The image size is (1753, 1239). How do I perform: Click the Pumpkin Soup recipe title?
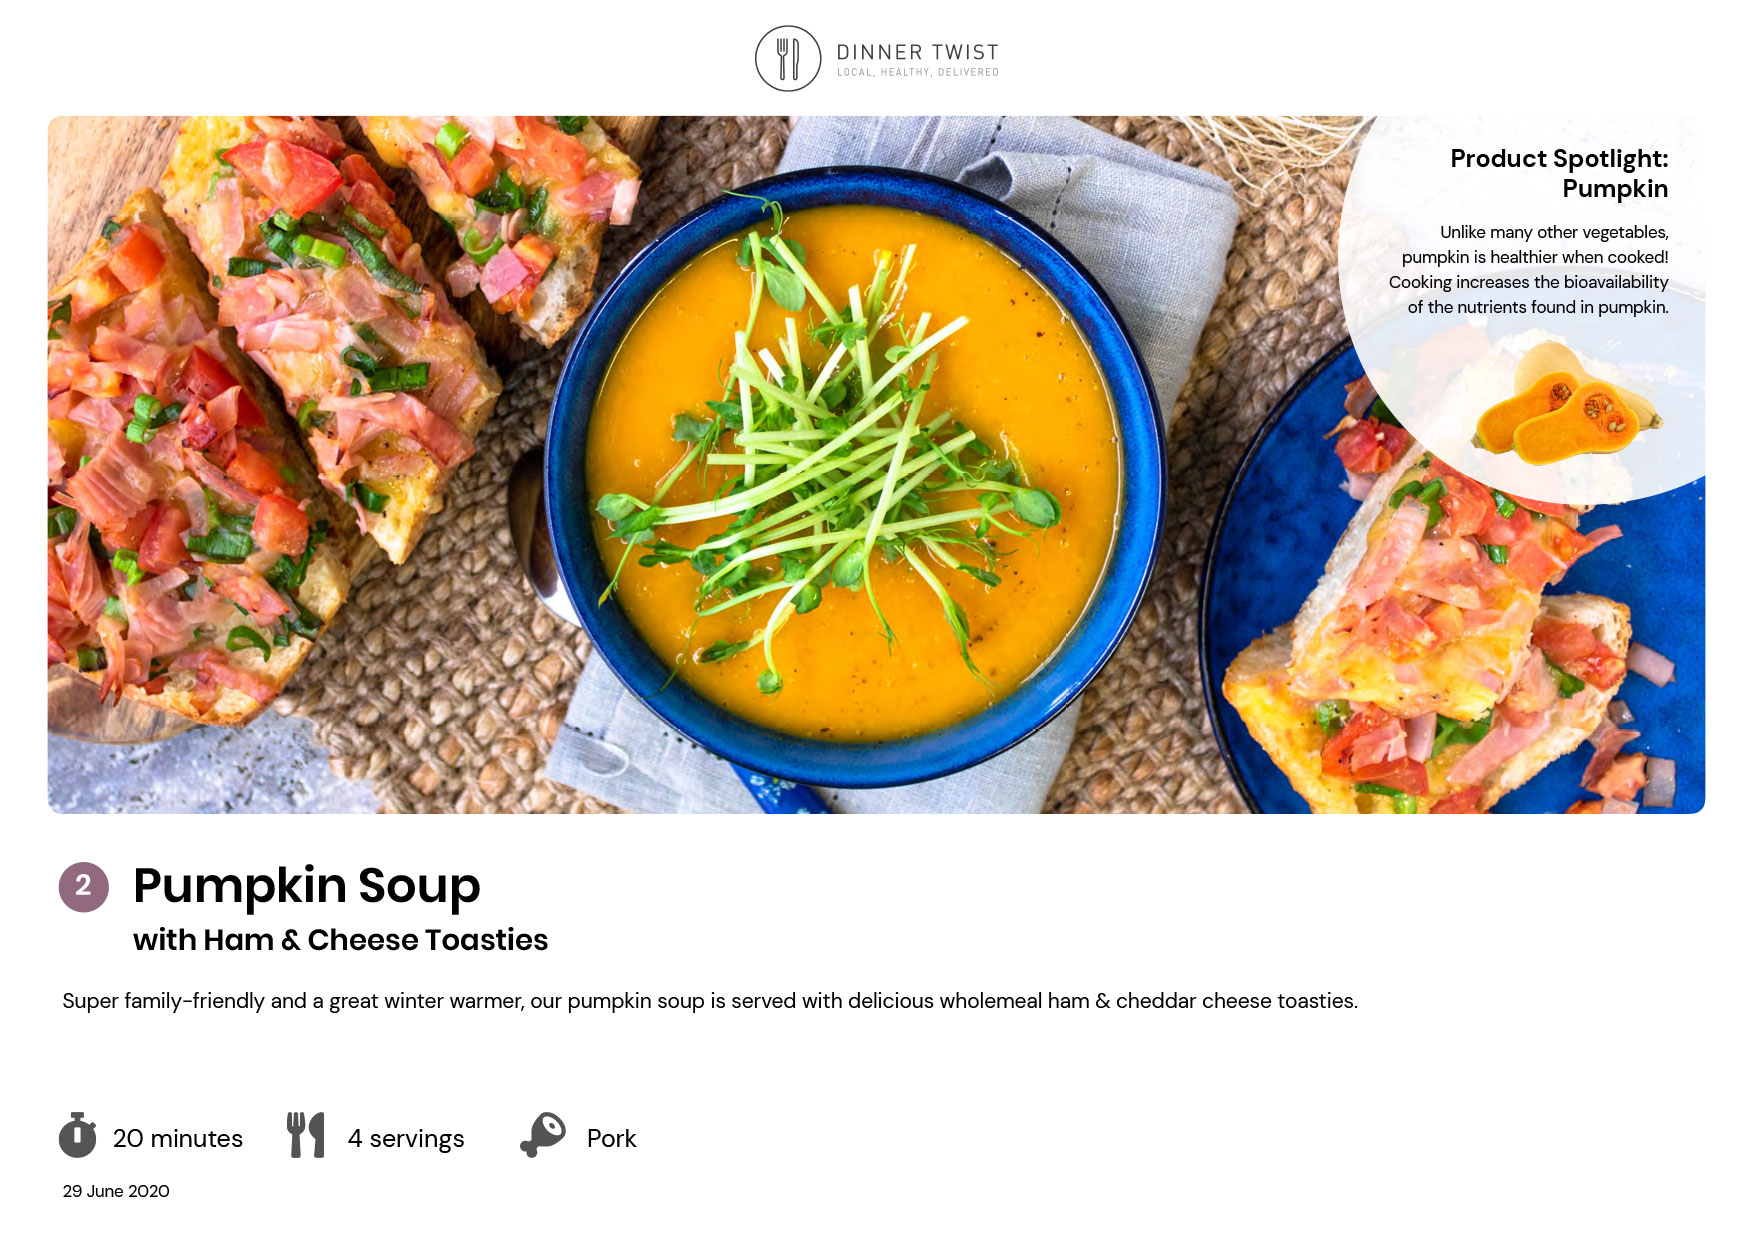point(307,886)
